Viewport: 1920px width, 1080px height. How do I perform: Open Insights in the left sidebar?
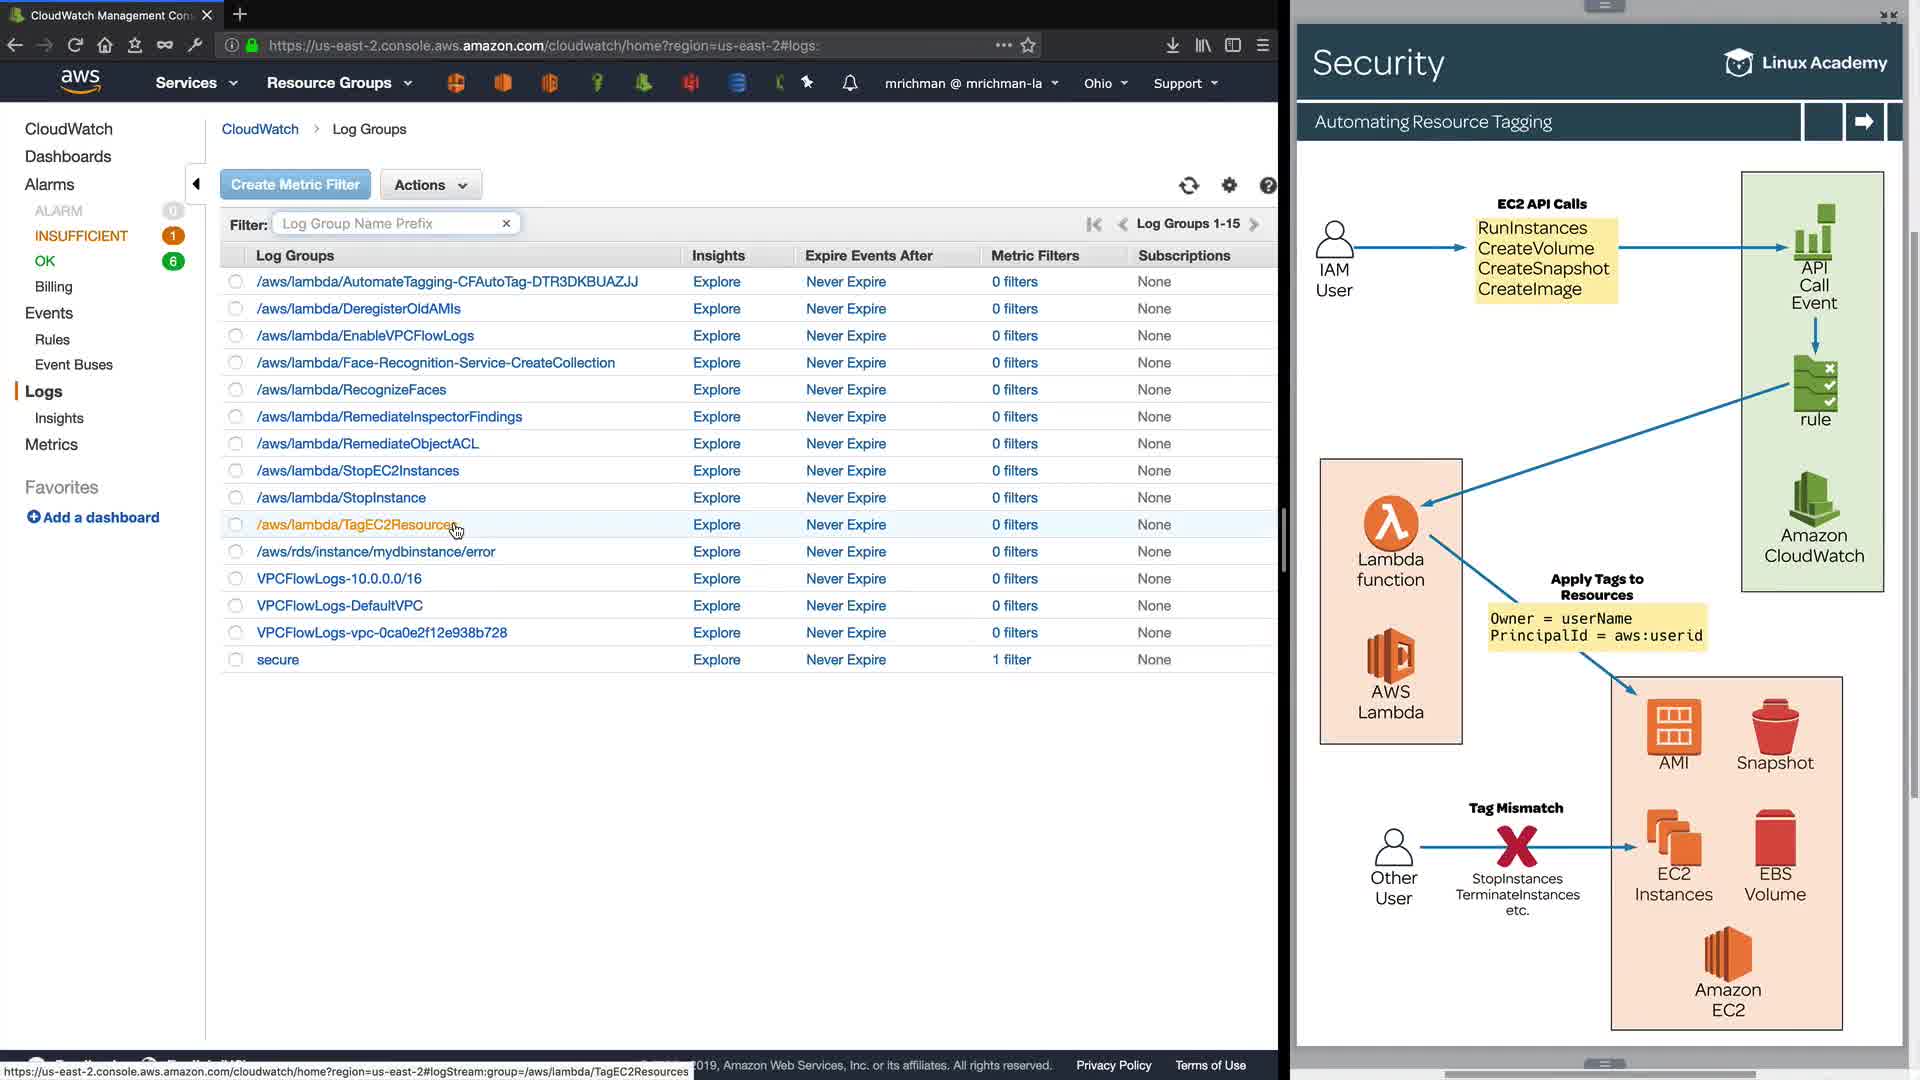click(x=59, y=418)
